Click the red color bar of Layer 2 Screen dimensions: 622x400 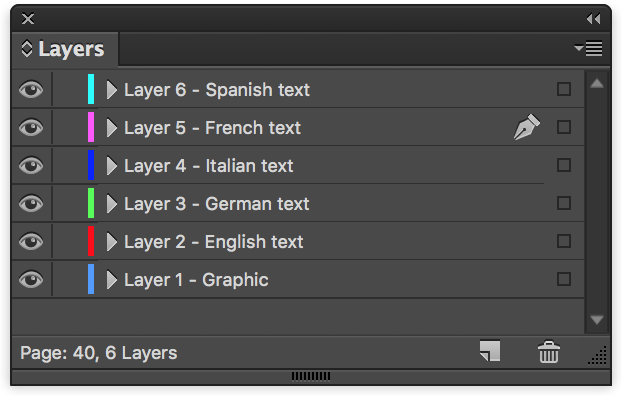91,242
